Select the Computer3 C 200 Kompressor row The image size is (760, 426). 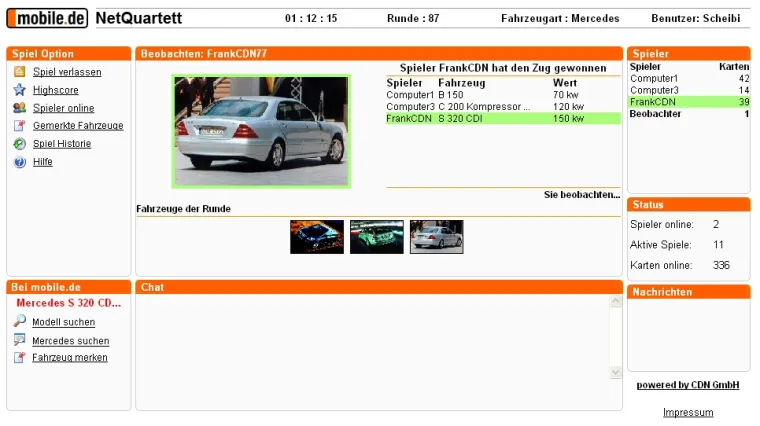coord(503,107)
